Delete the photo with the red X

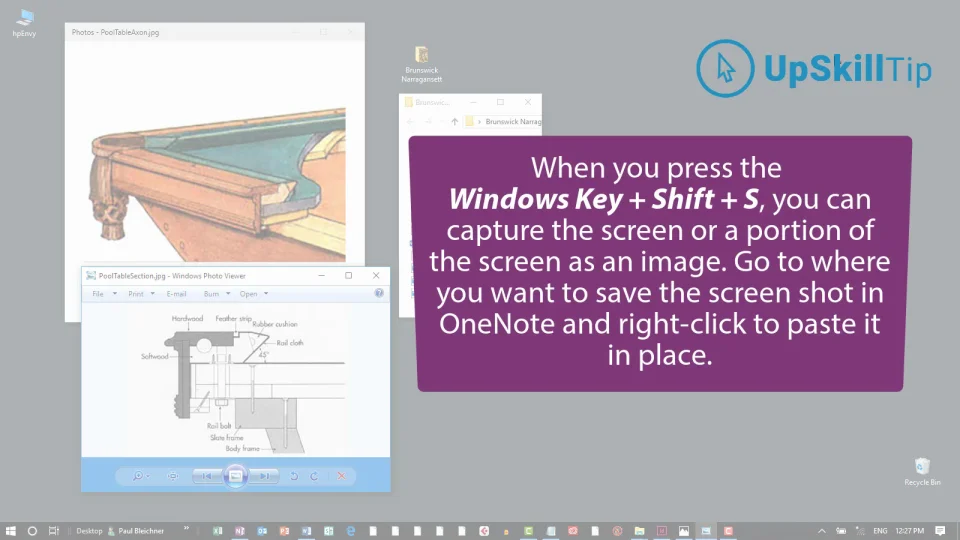point(342,476)
